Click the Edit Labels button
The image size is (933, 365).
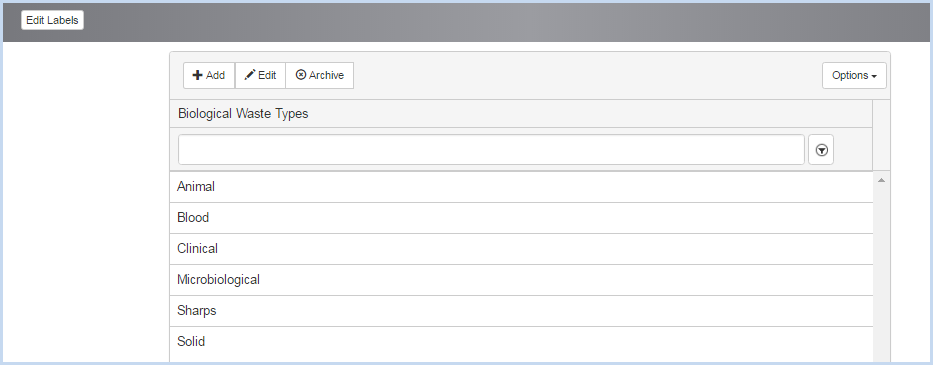(52, 20)
